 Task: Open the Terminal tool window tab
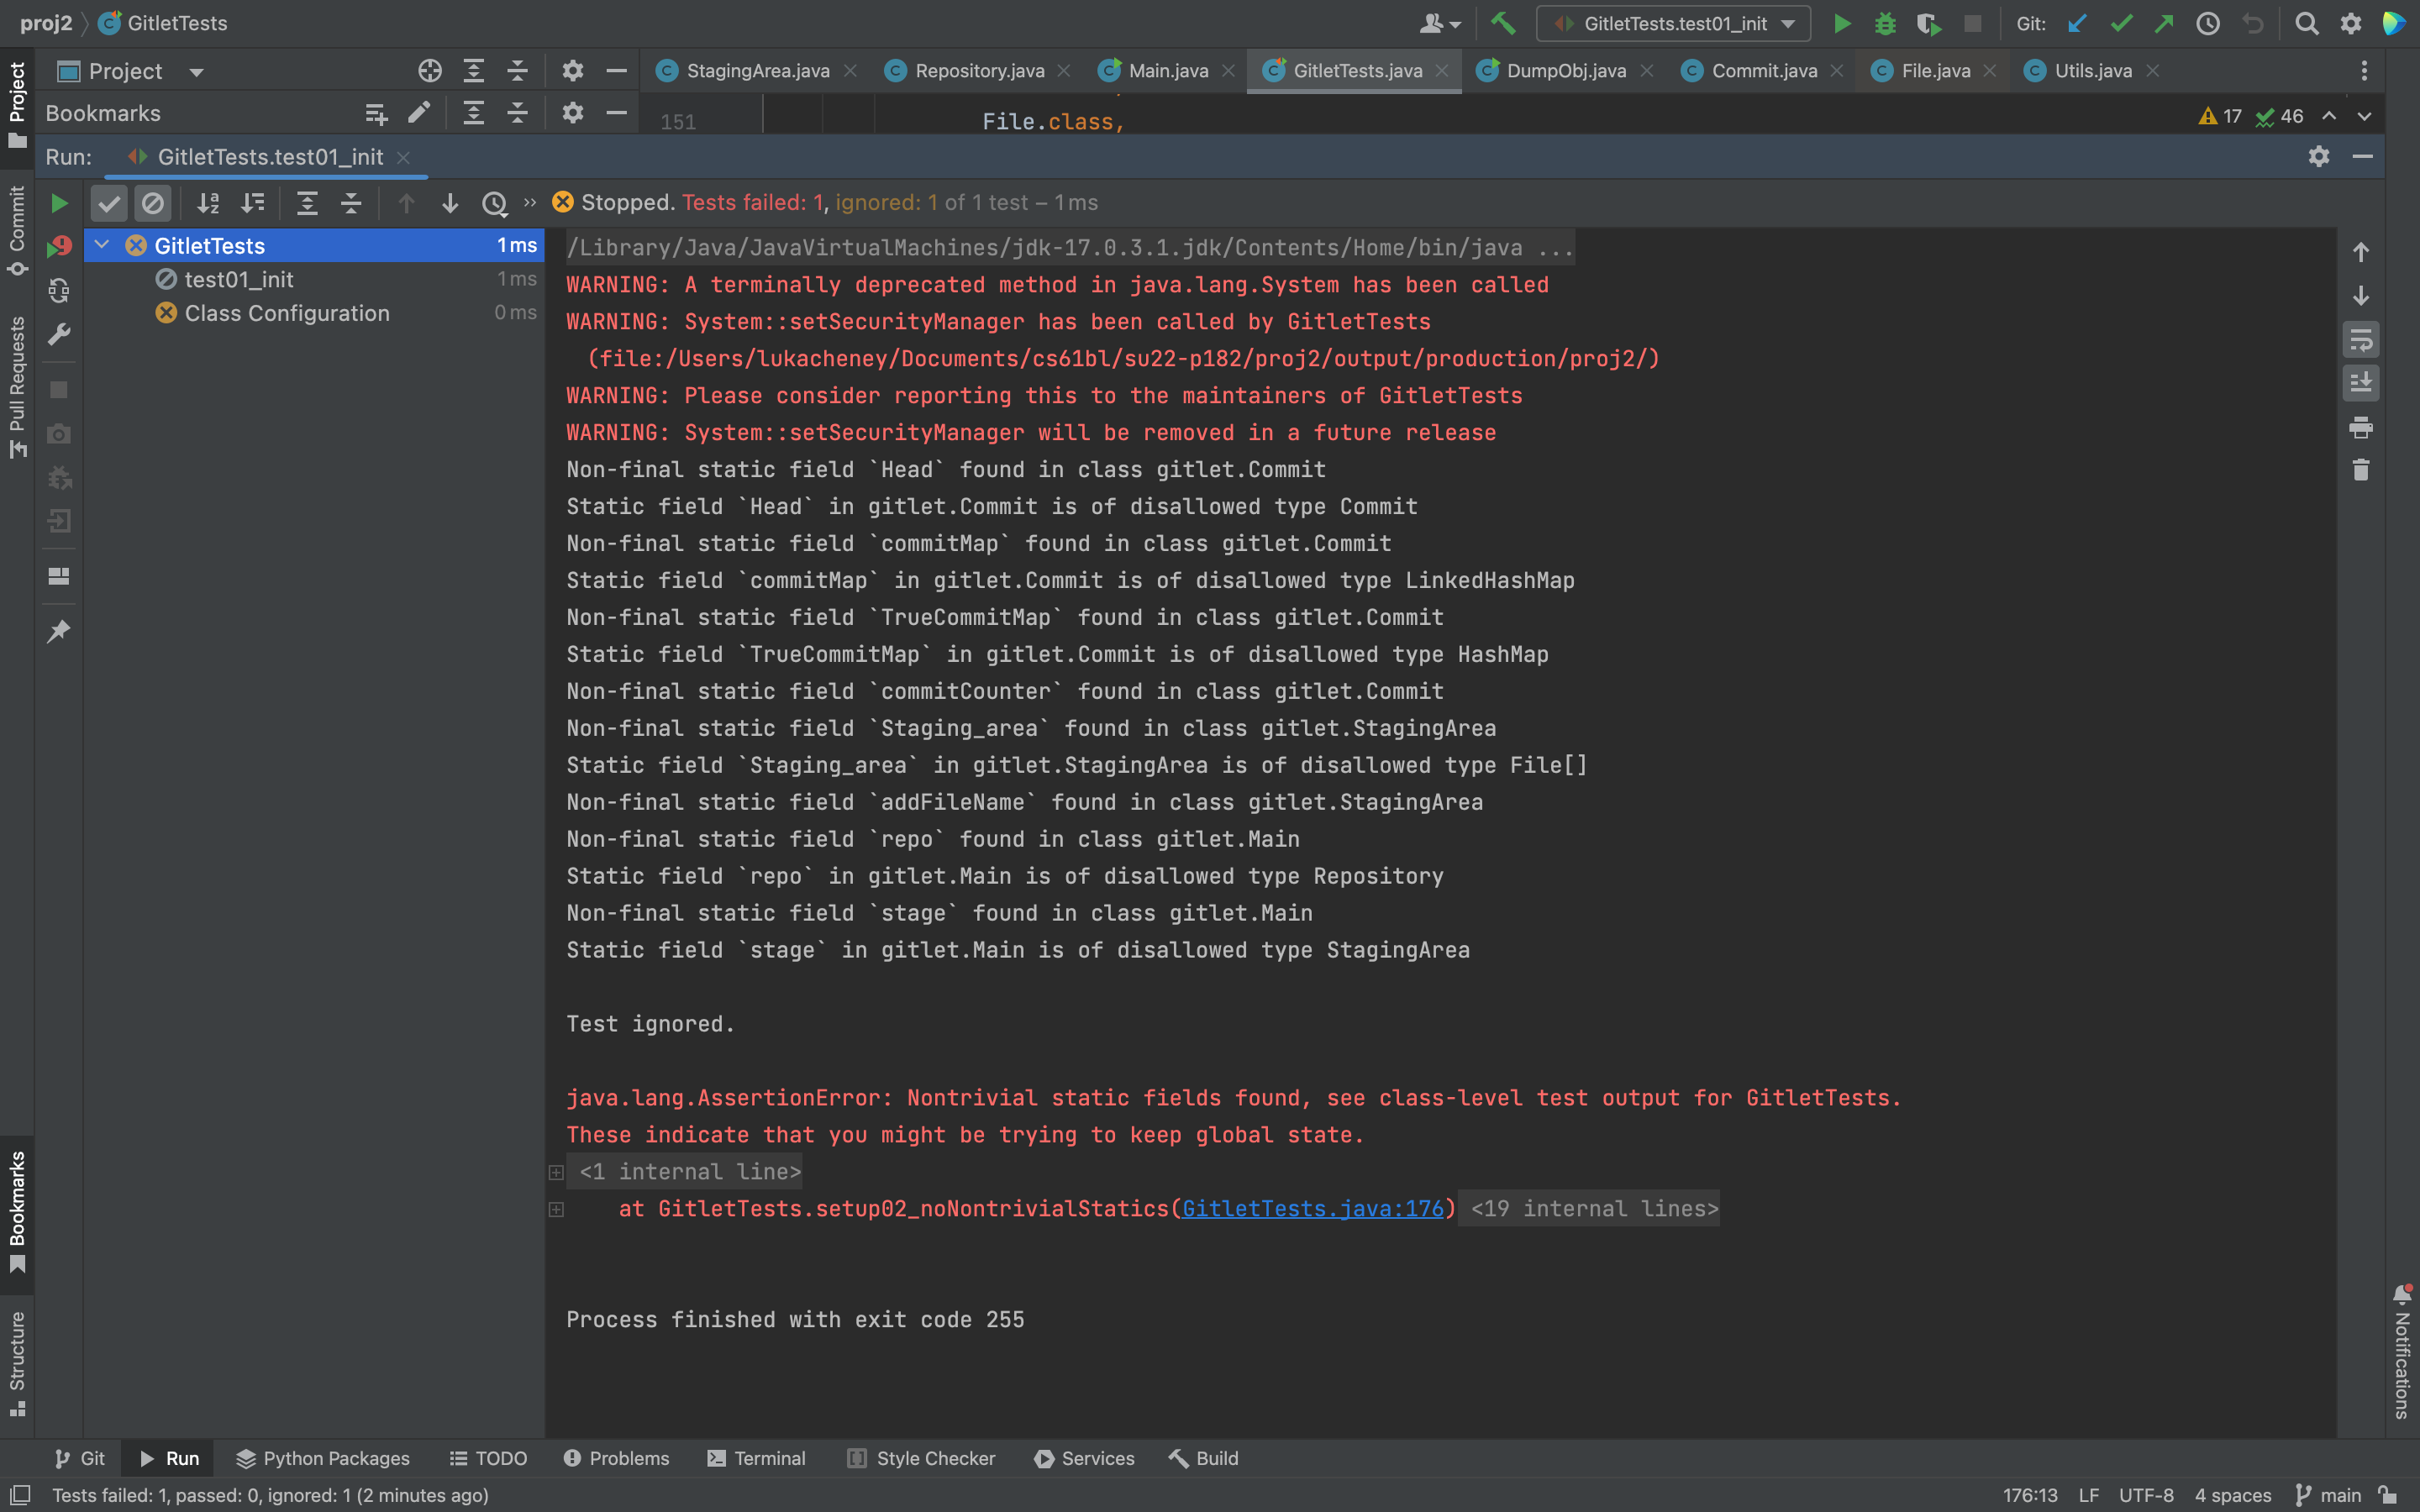pyautogui.click(x=756, y=1458)
